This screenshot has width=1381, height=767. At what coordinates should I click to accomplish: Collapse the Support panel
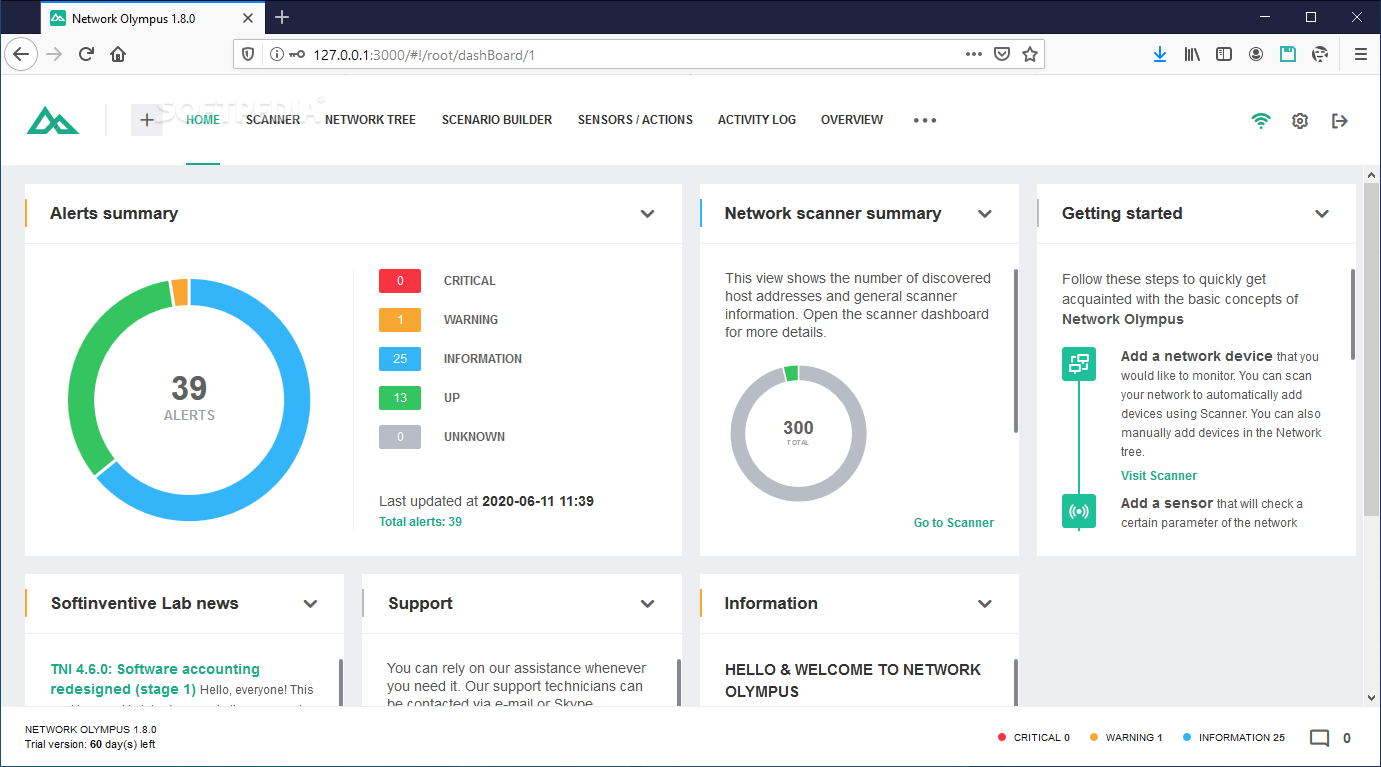(648, 603)
